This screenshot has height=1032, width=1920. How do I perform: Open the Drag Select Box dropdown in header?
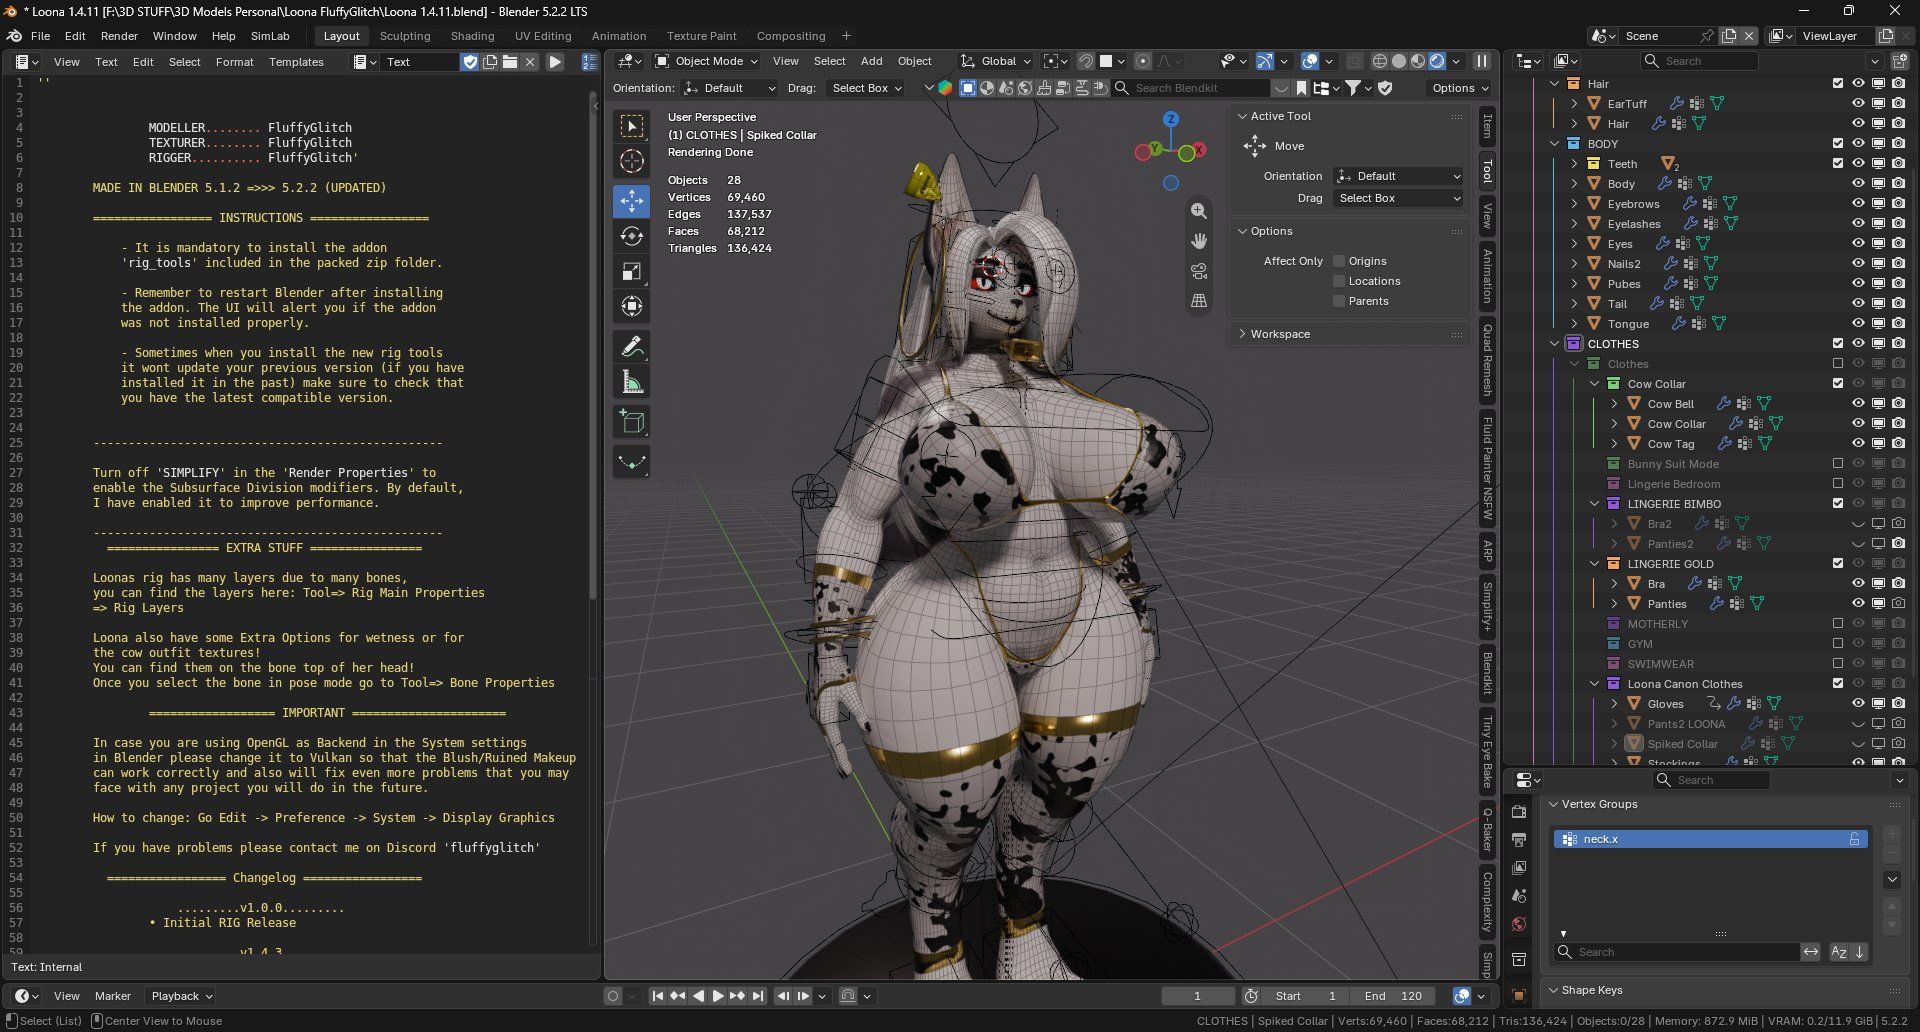[866, 88]
